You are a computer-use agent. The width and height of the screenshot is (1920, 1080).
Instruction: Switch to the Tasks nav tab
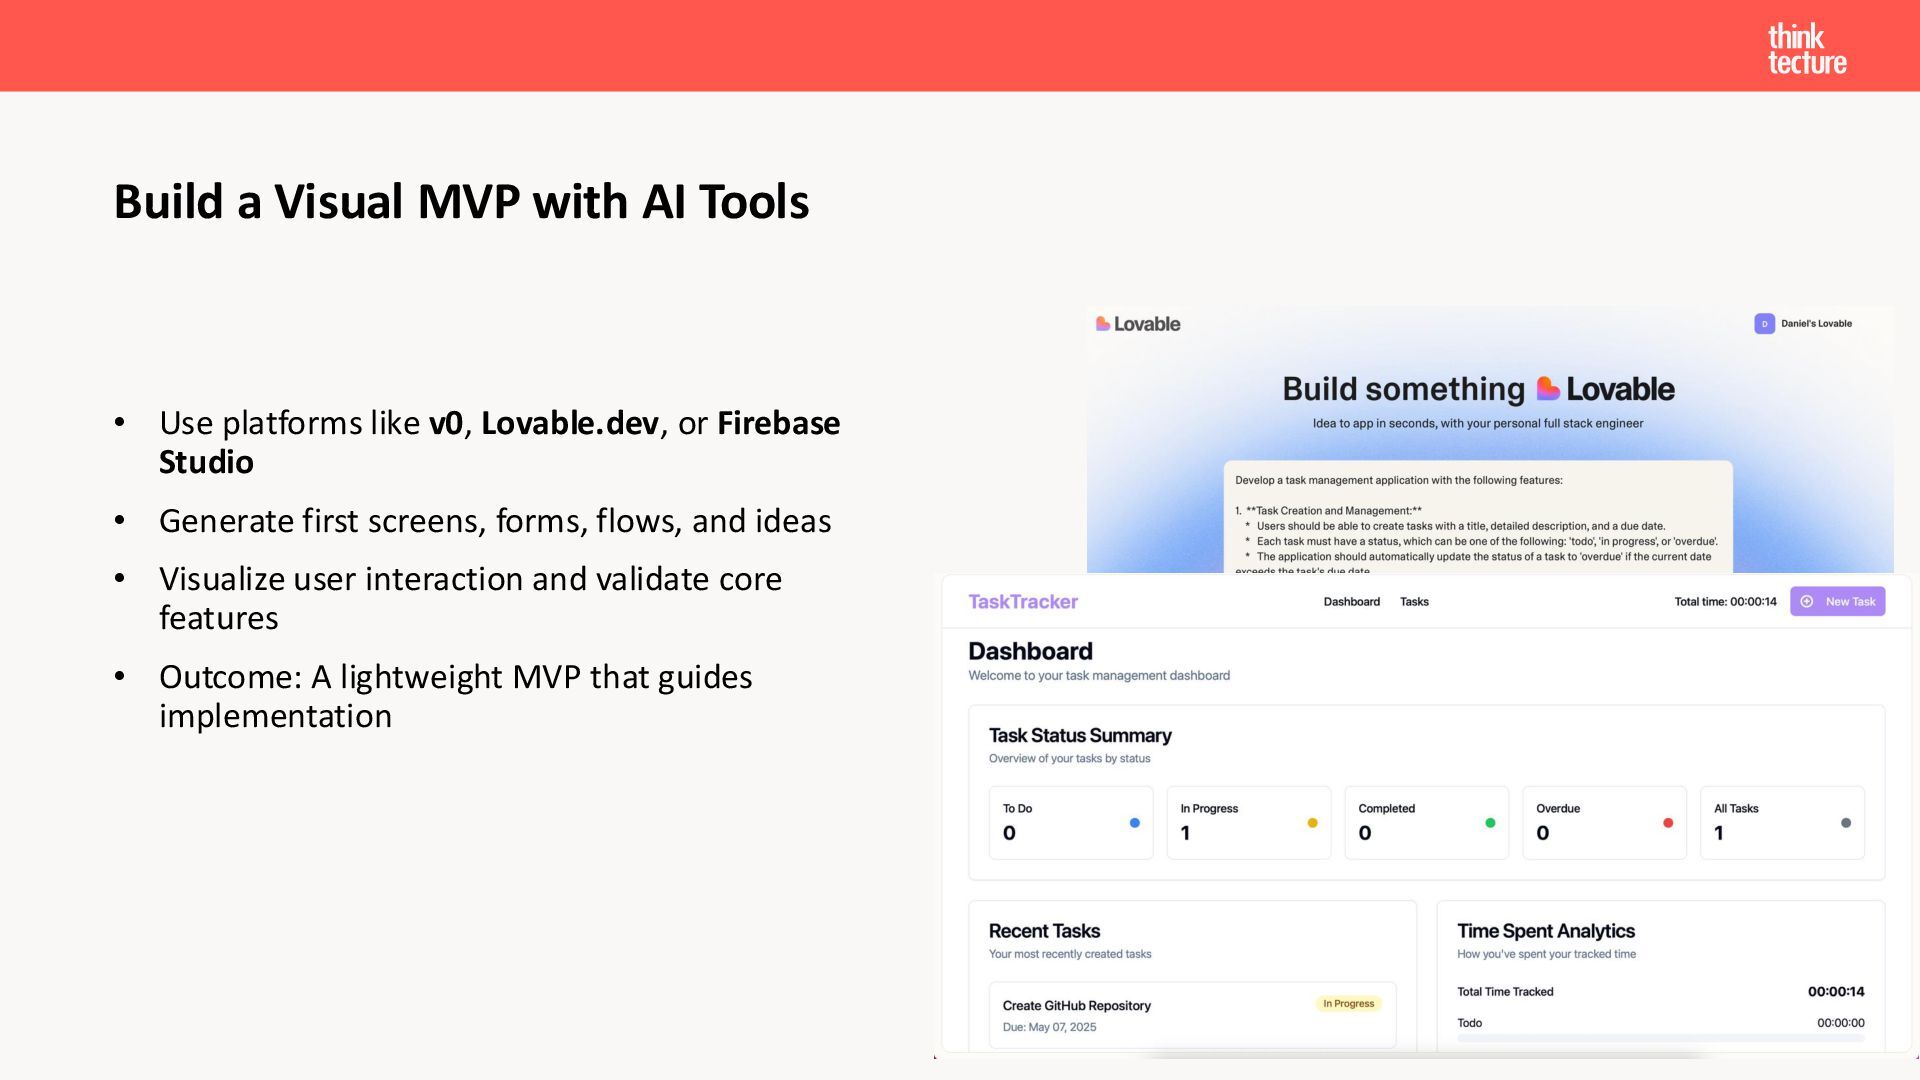pyautogui.click(x=1414, y=602)
